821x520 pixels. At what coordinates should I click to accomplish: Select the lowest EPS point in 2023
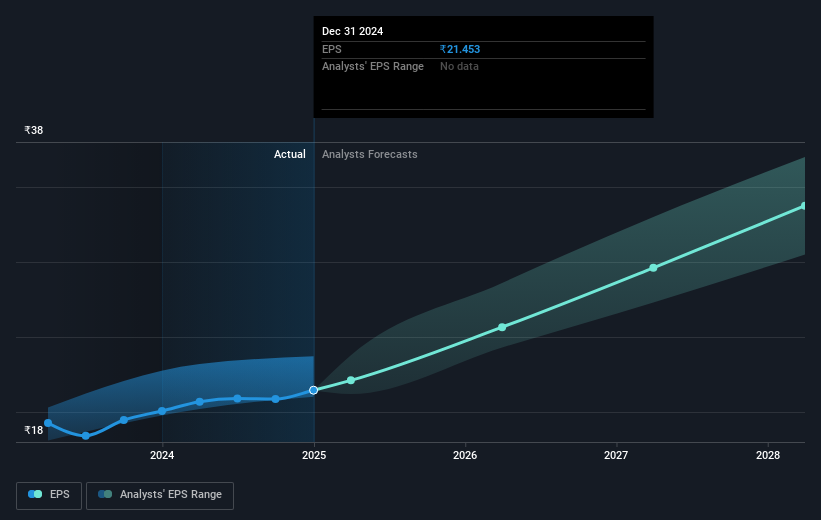click(x=86, y=436)
